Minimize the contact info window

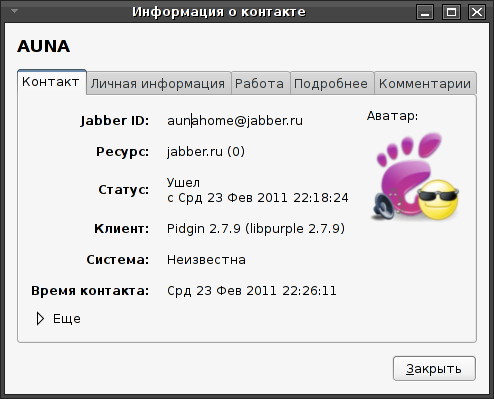point(425,12)
